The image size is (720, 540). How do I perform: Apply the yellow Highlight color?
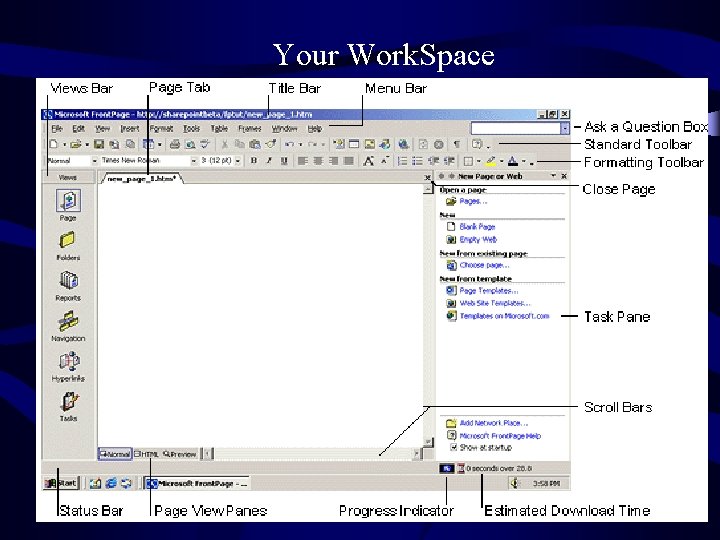pyautogui.click(x=490, y=161)
